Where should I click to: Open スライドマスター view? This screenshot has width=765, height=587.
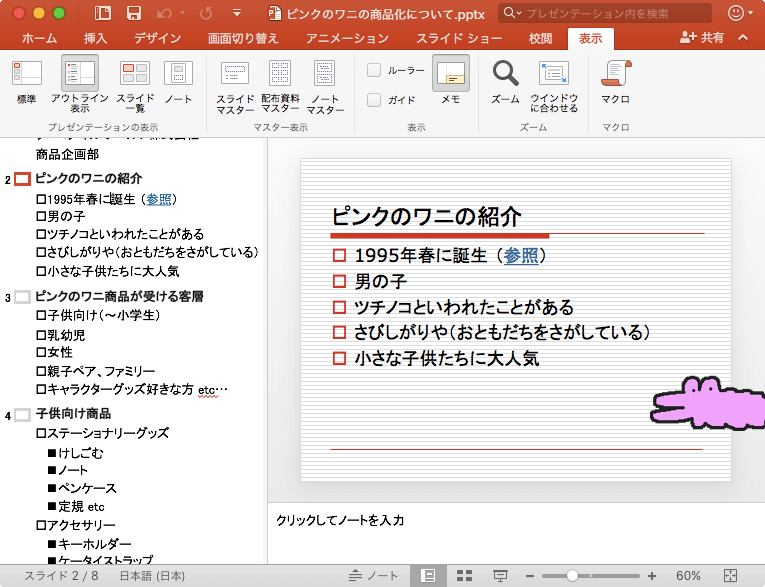235,87
